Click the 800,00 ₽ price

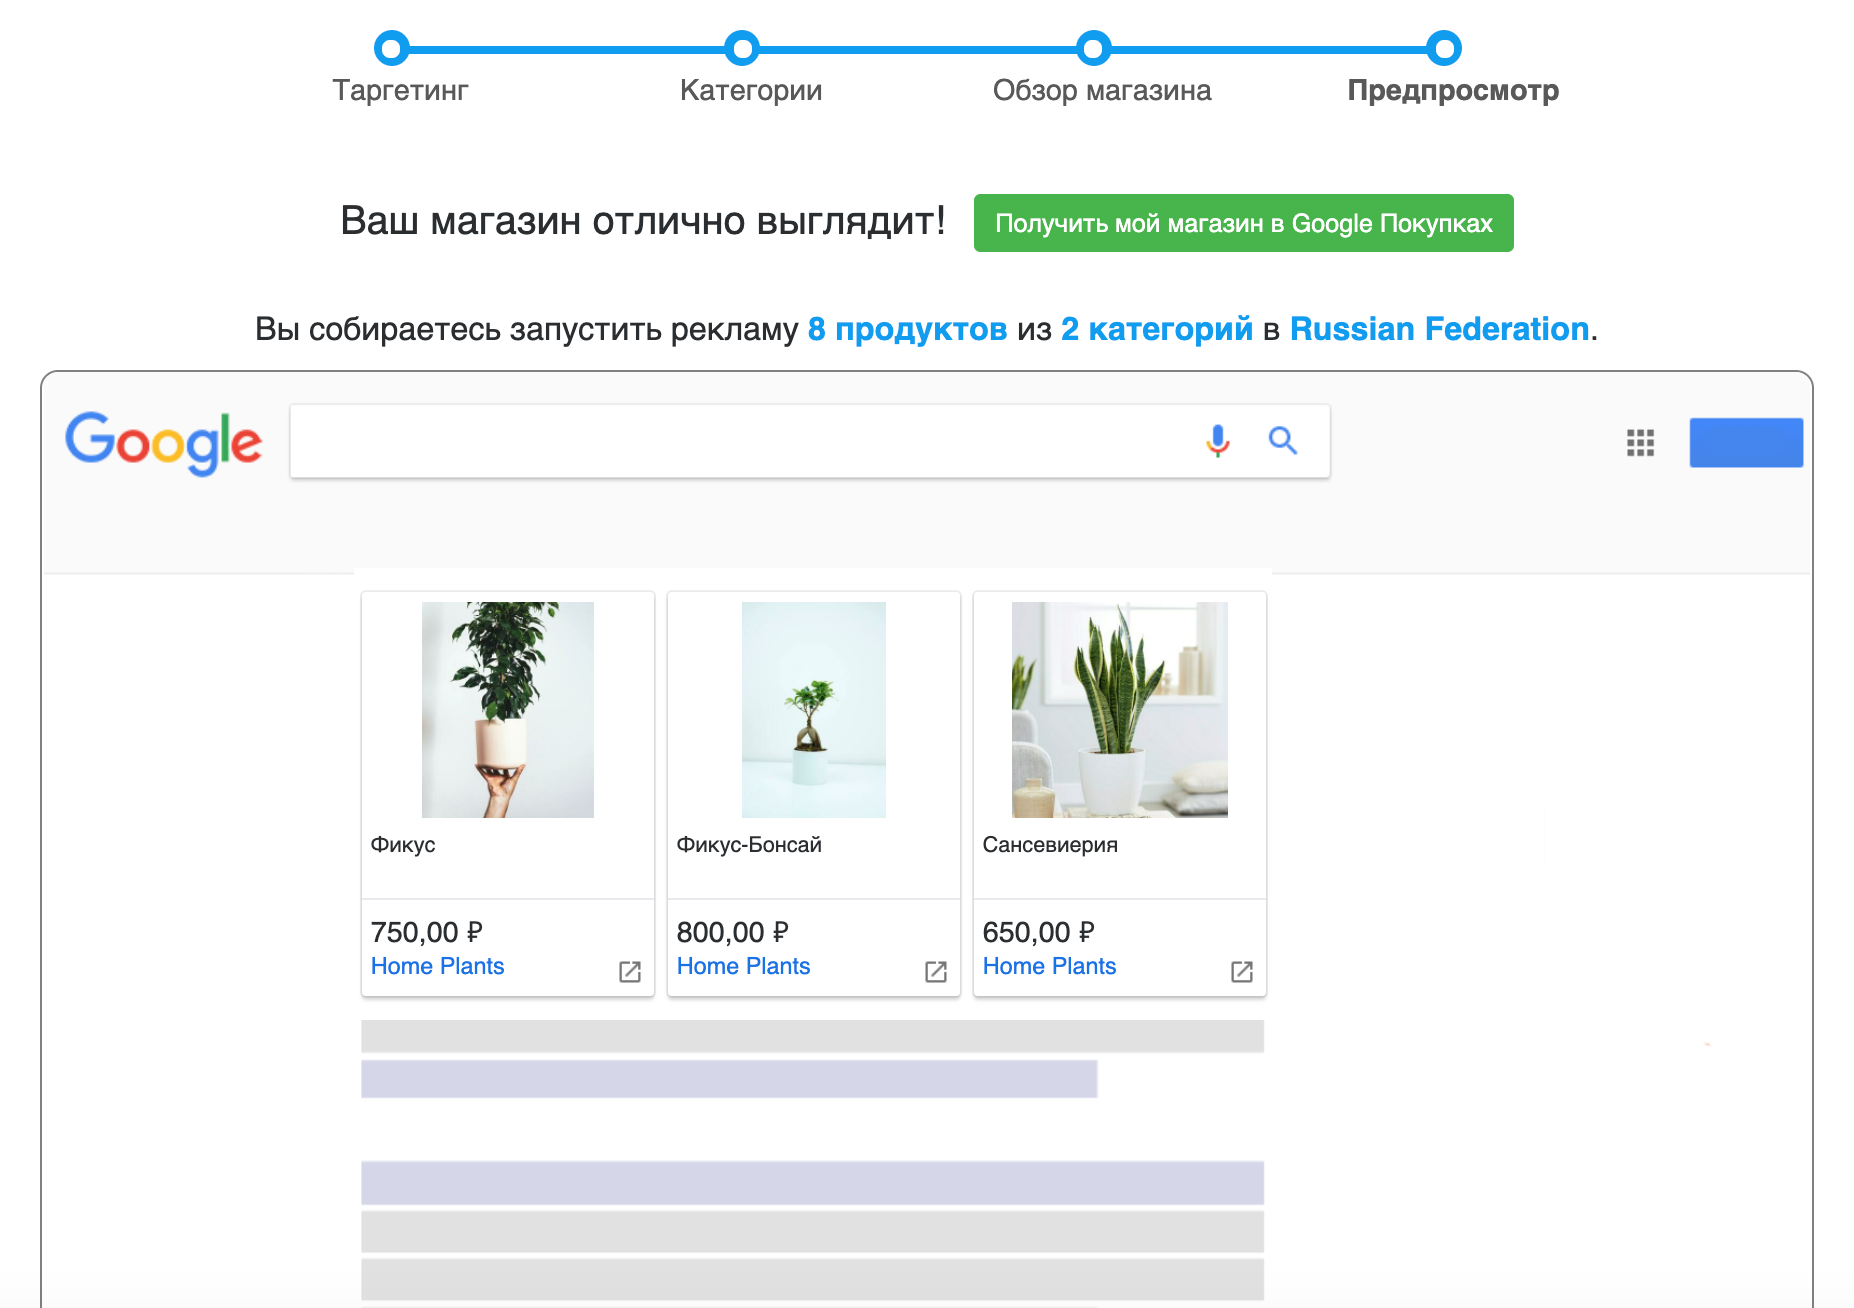click(732, 932)
